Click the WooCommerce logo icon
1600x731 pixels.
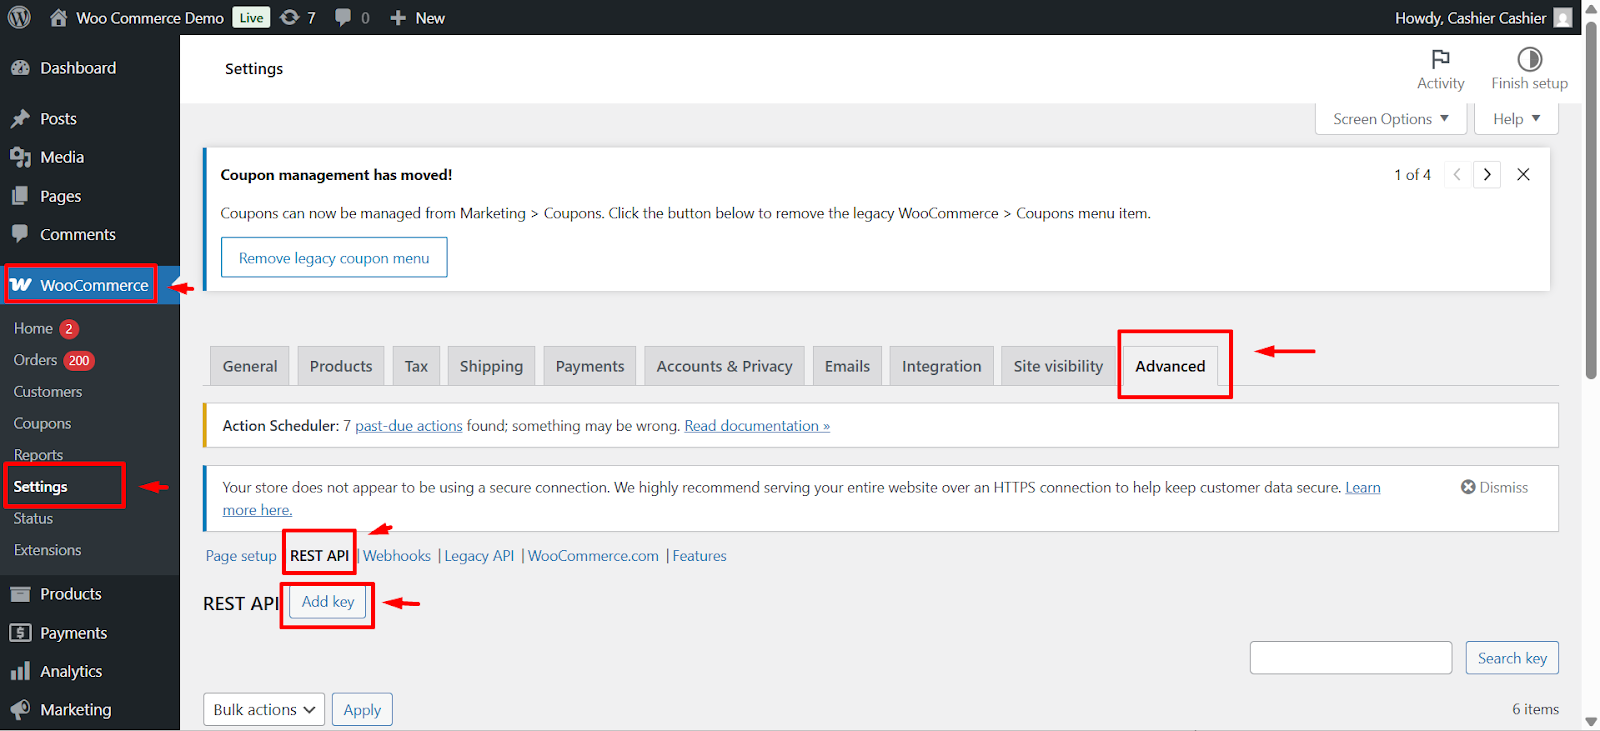coord(21,285)
